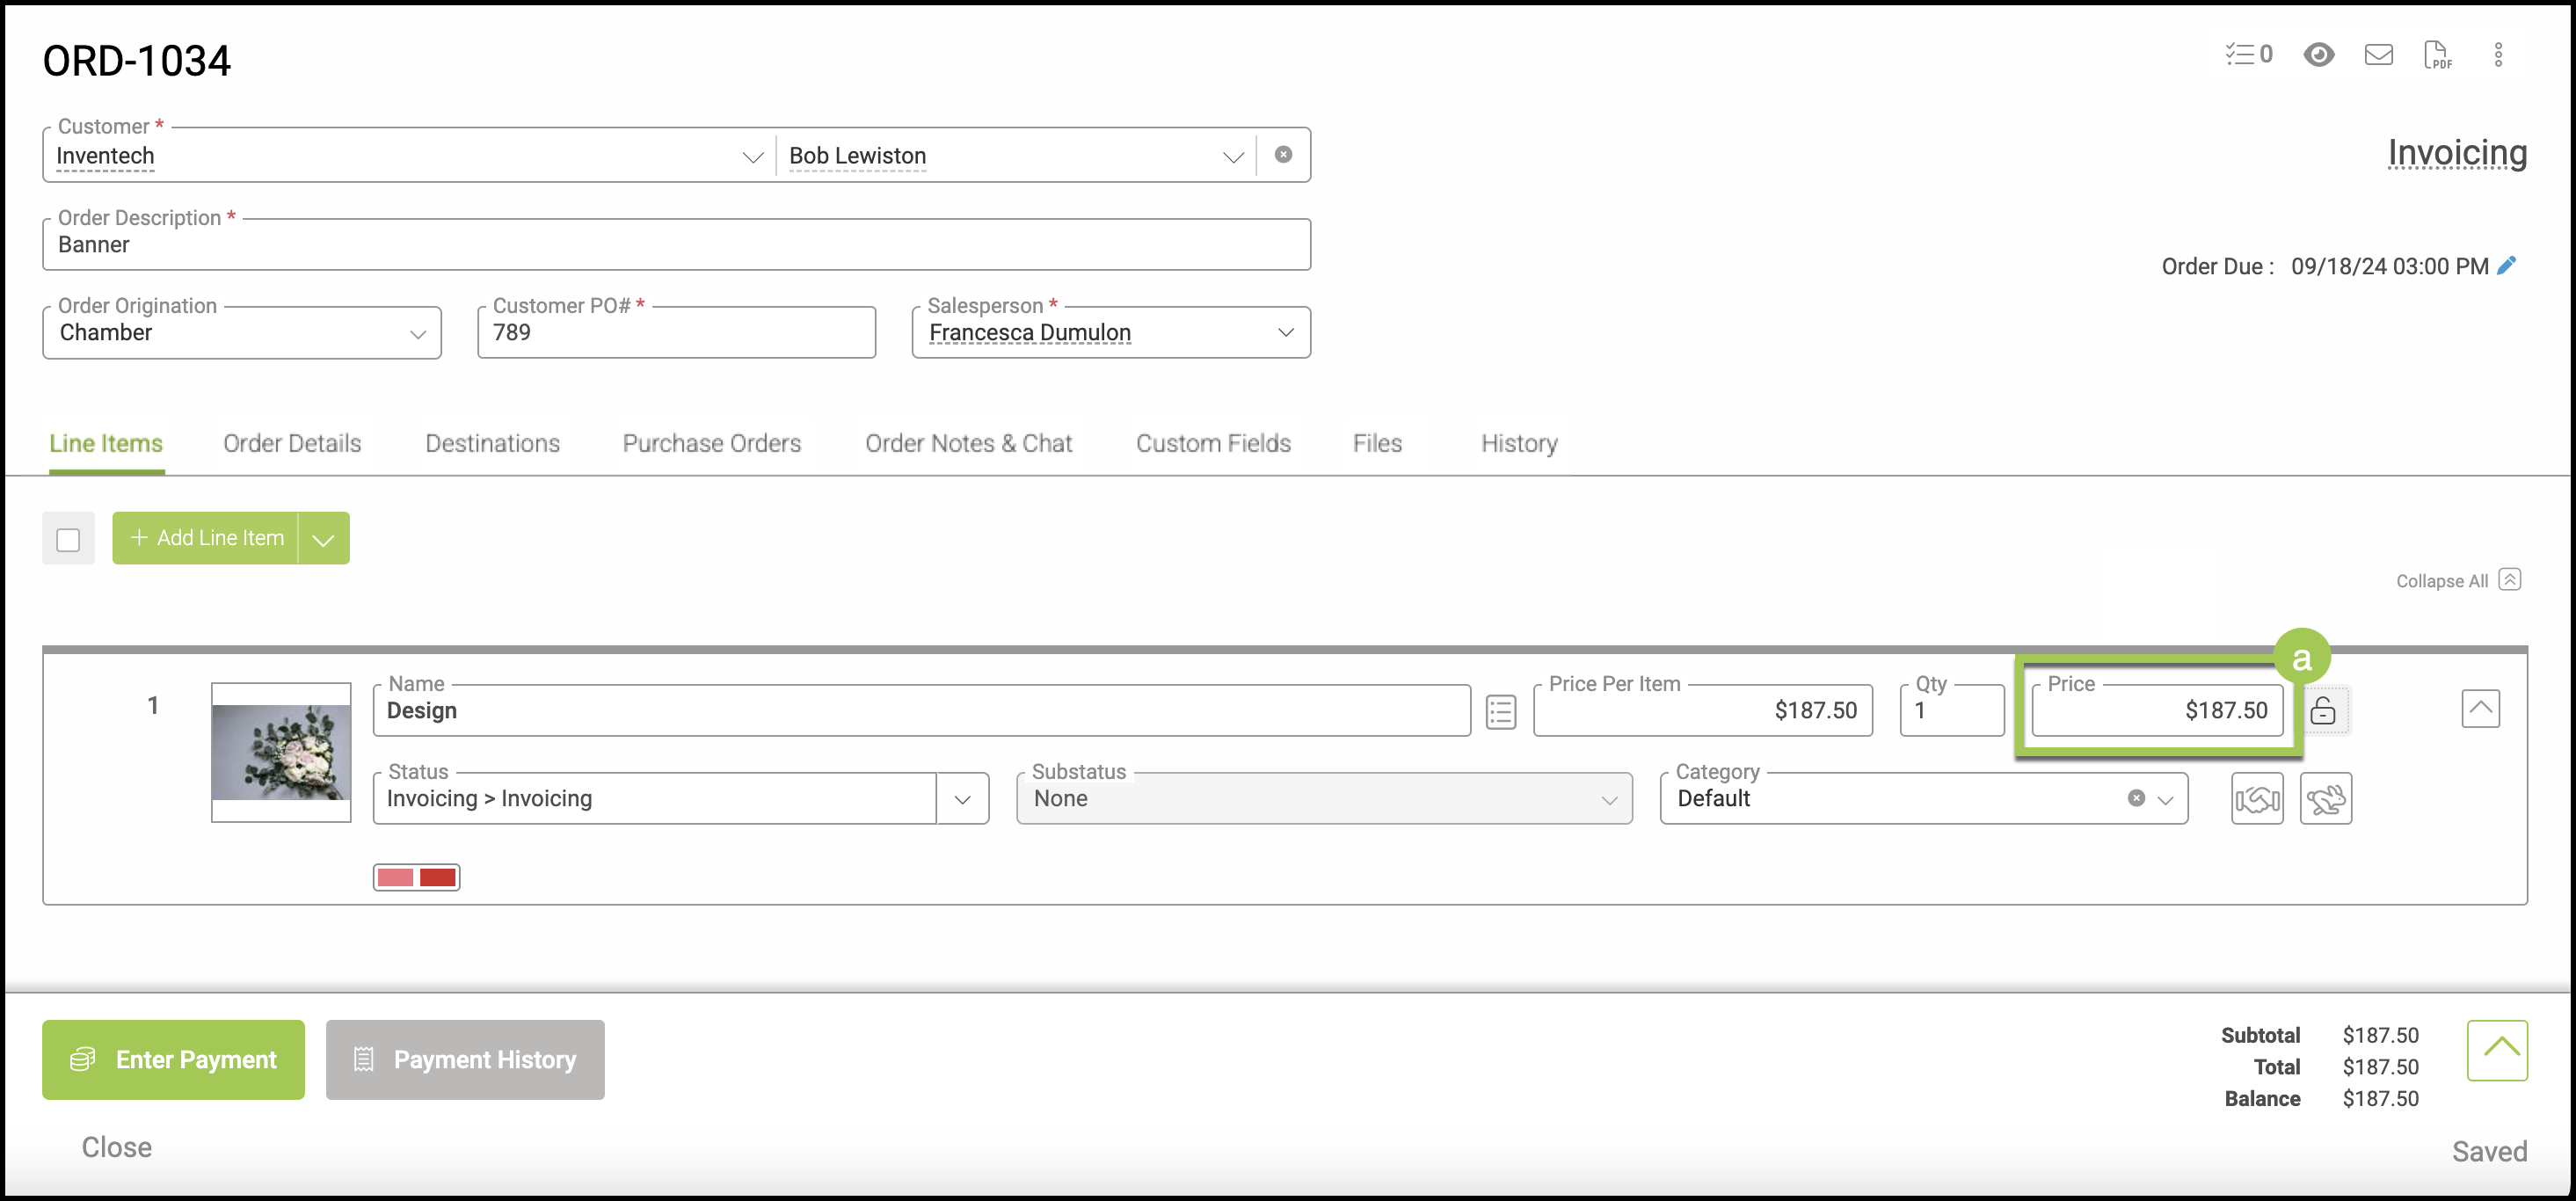Viewport: 2576px width, 1201px height.
Task: Click the checklist tasks icon showing 0
Action: pyautogui.click(x=2248, y=54)
